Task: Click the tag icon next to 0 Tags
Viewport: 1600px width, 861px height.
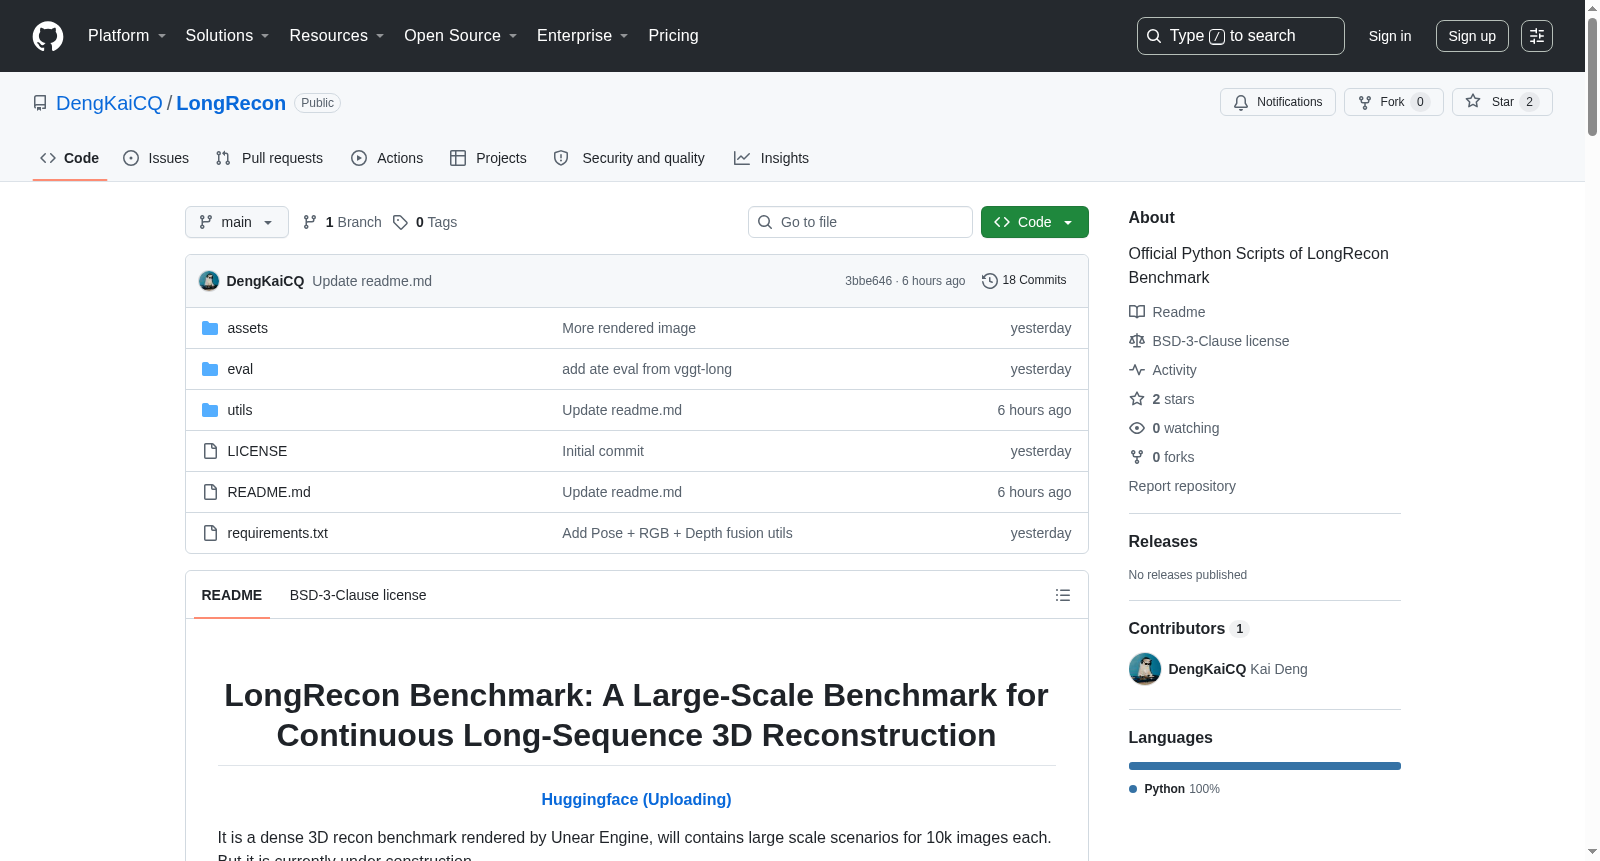Action: (x=400, y=222)
